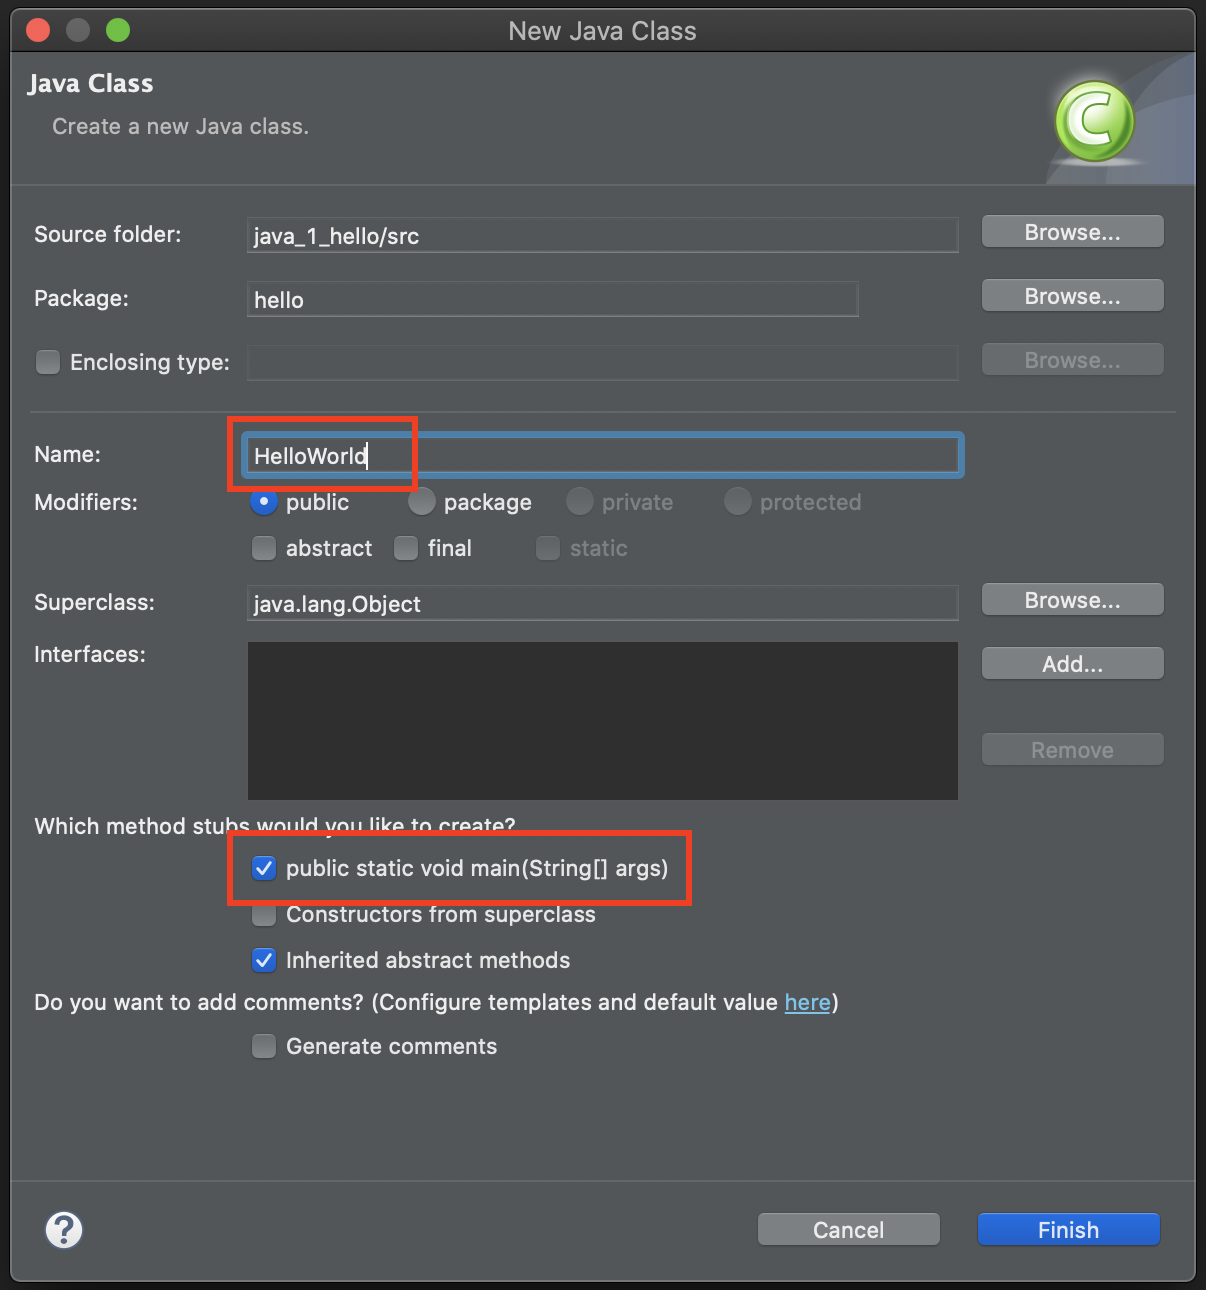Click the Superclass field java.lang.Object

(602, 604)
